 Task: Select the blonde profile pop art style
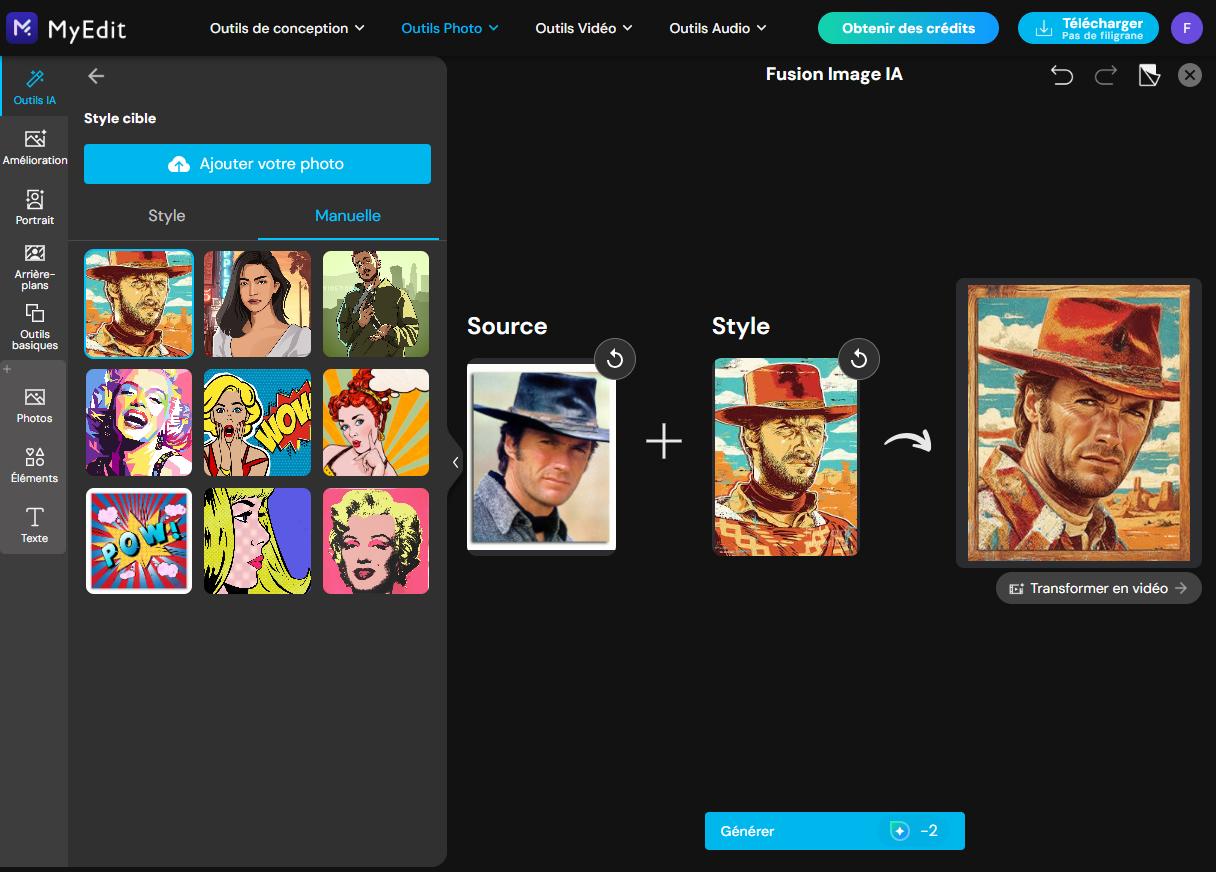(x=257, y=541)
